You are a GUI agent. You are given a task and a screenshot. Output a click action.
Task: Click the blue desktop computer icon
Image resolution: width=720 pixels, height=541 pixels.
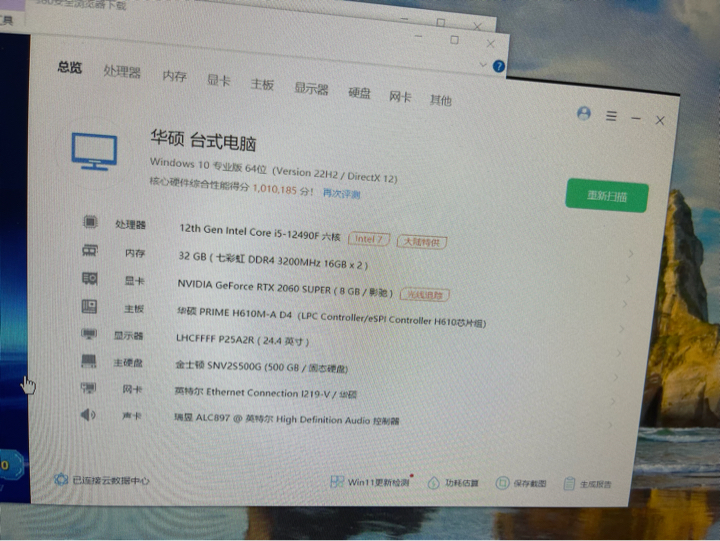tap(94, 152)
